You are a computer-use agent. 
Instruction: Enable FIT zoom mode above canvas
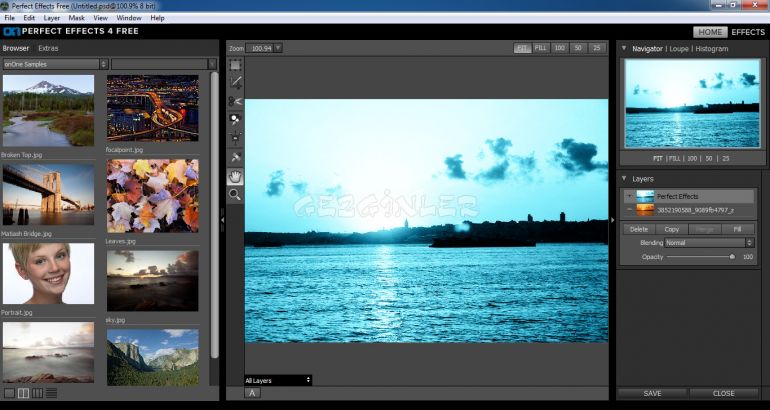click(x=523, y=48)
